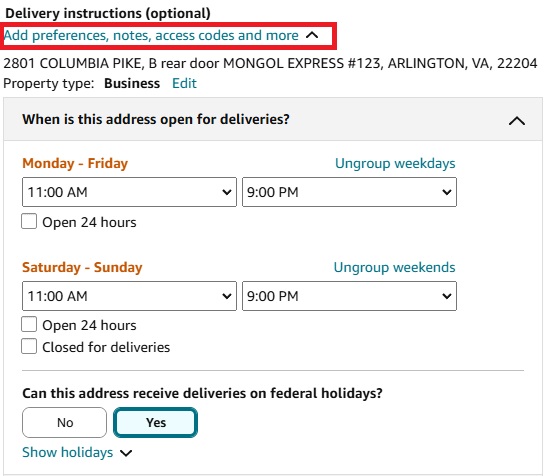Edit the Business property type
Viewport: 547px width, 476px height.
[x=184, y=83]
